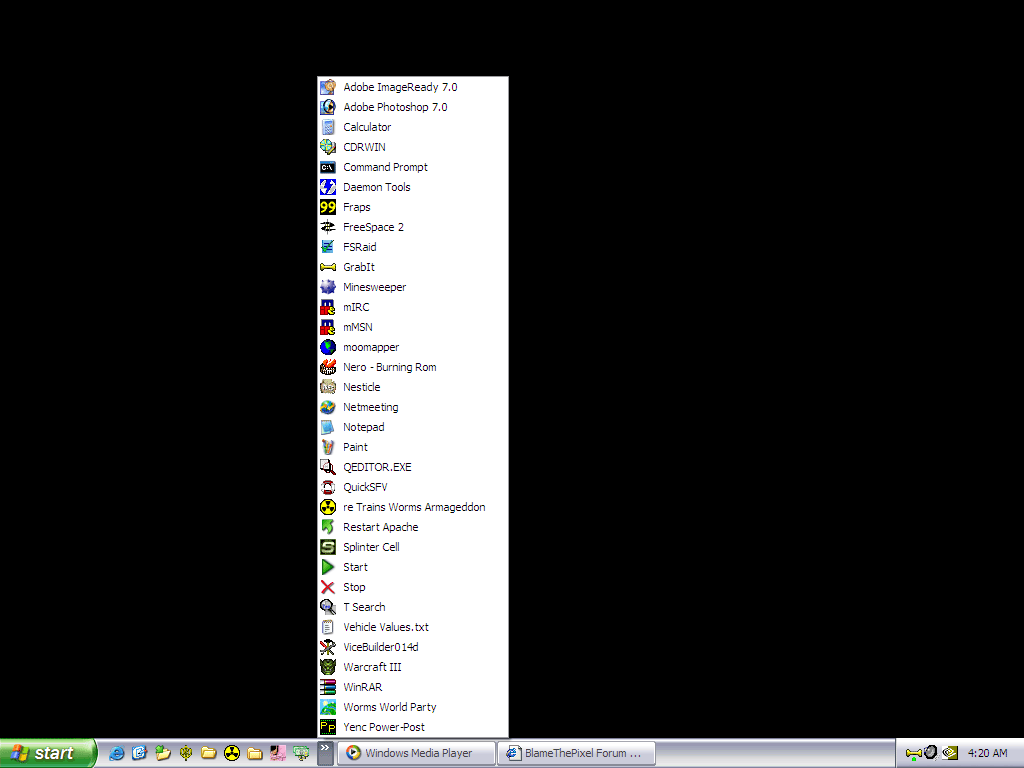1024x768 pixels.
Task: Switch to Windows Media Player taskbar button
Action: pos(416,753)
